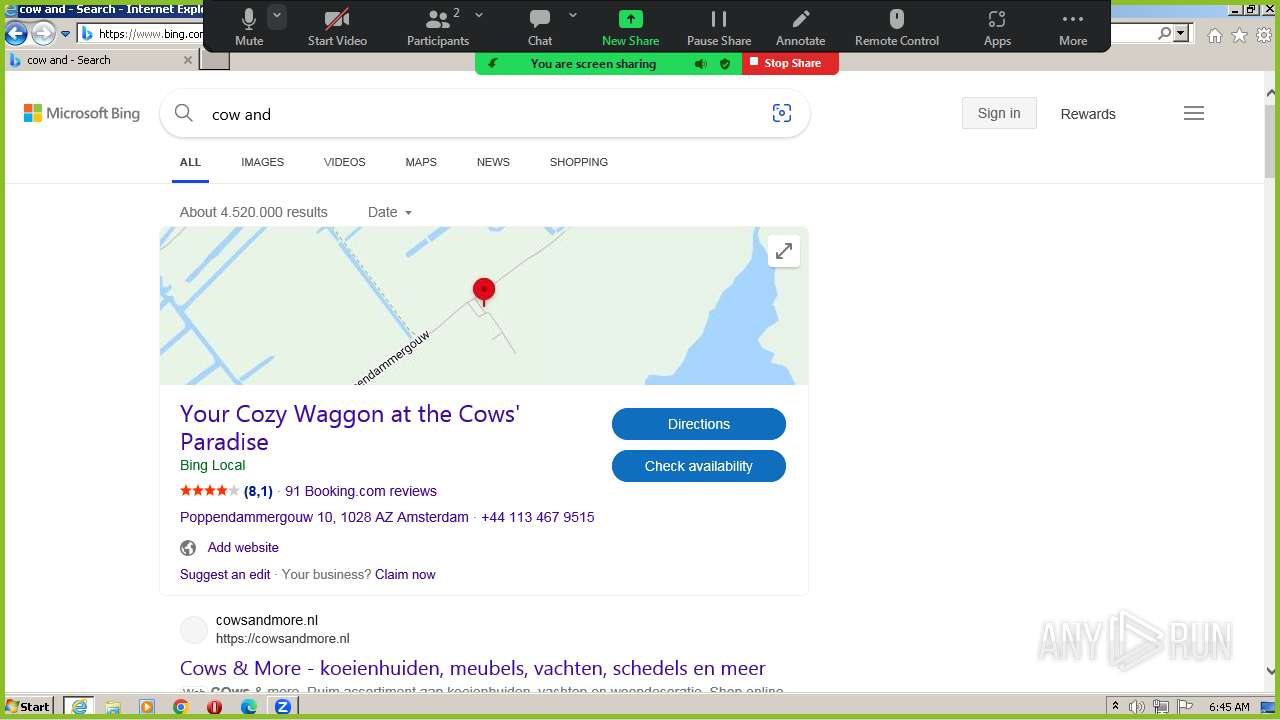
Task: Switch to the NEWS tab
Action: pyautogui.click(x=493, y=162)
